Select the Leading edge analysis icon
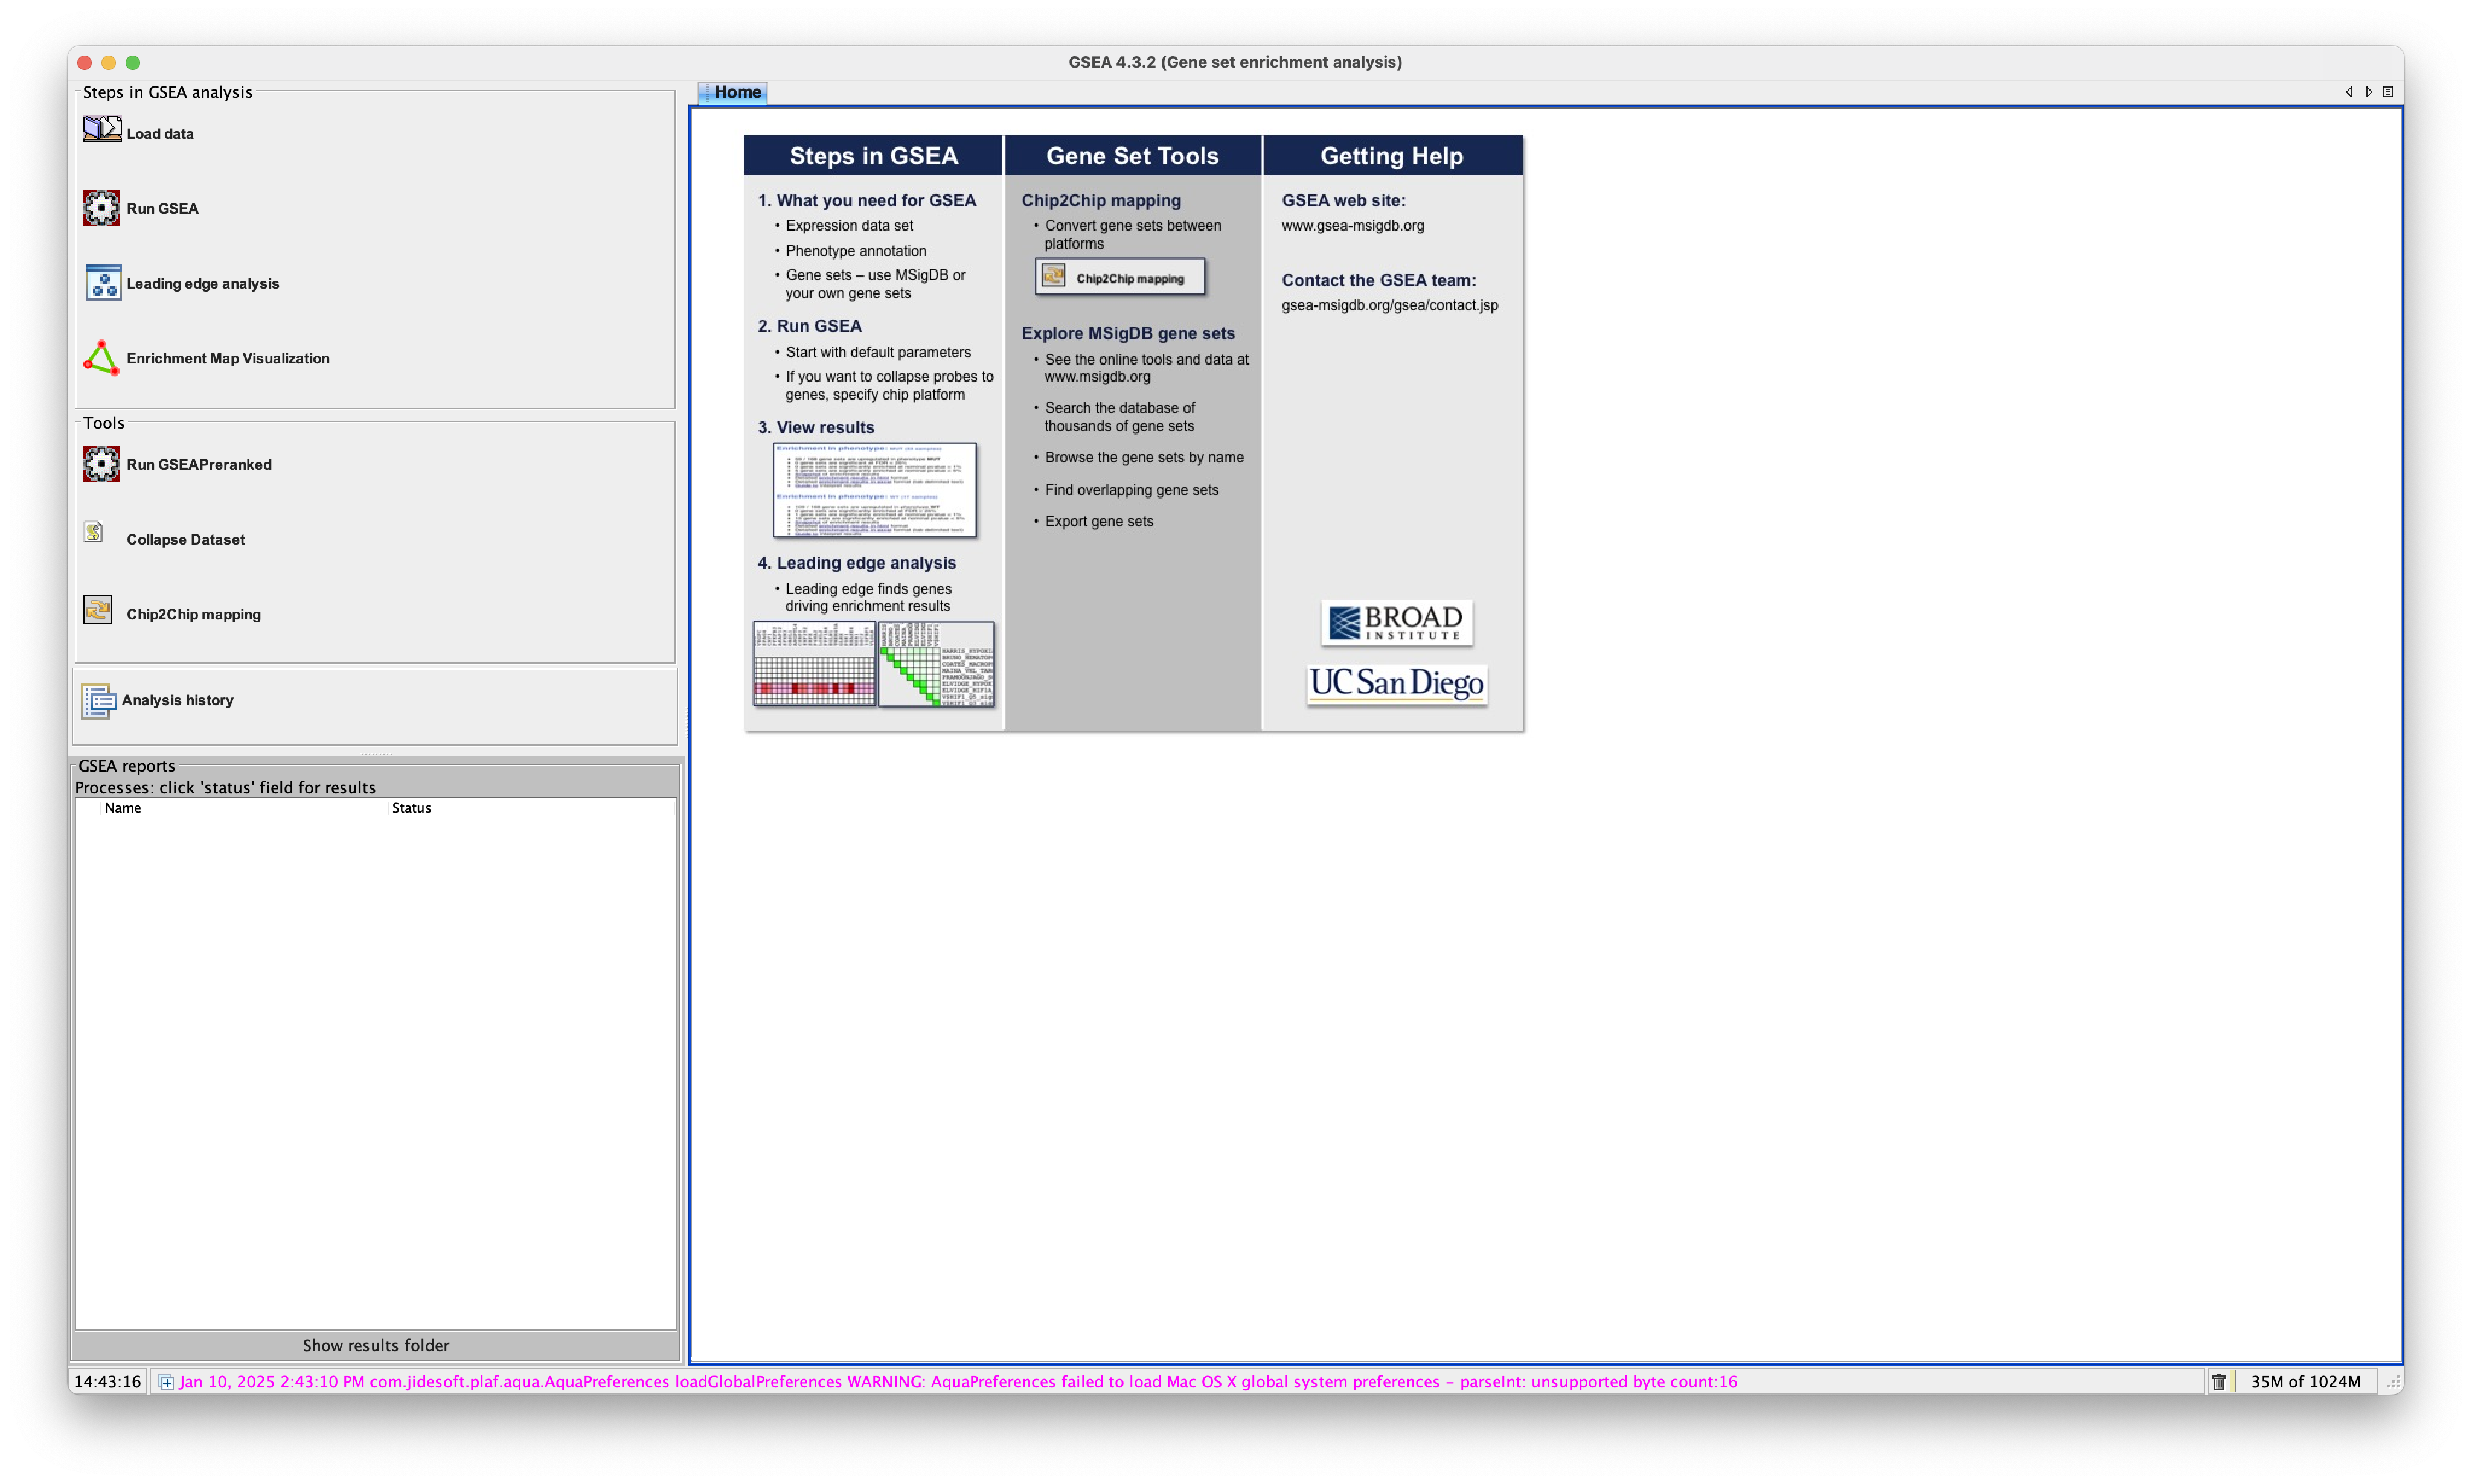Screen dimensions: 2472x1484 coord(103,283)
